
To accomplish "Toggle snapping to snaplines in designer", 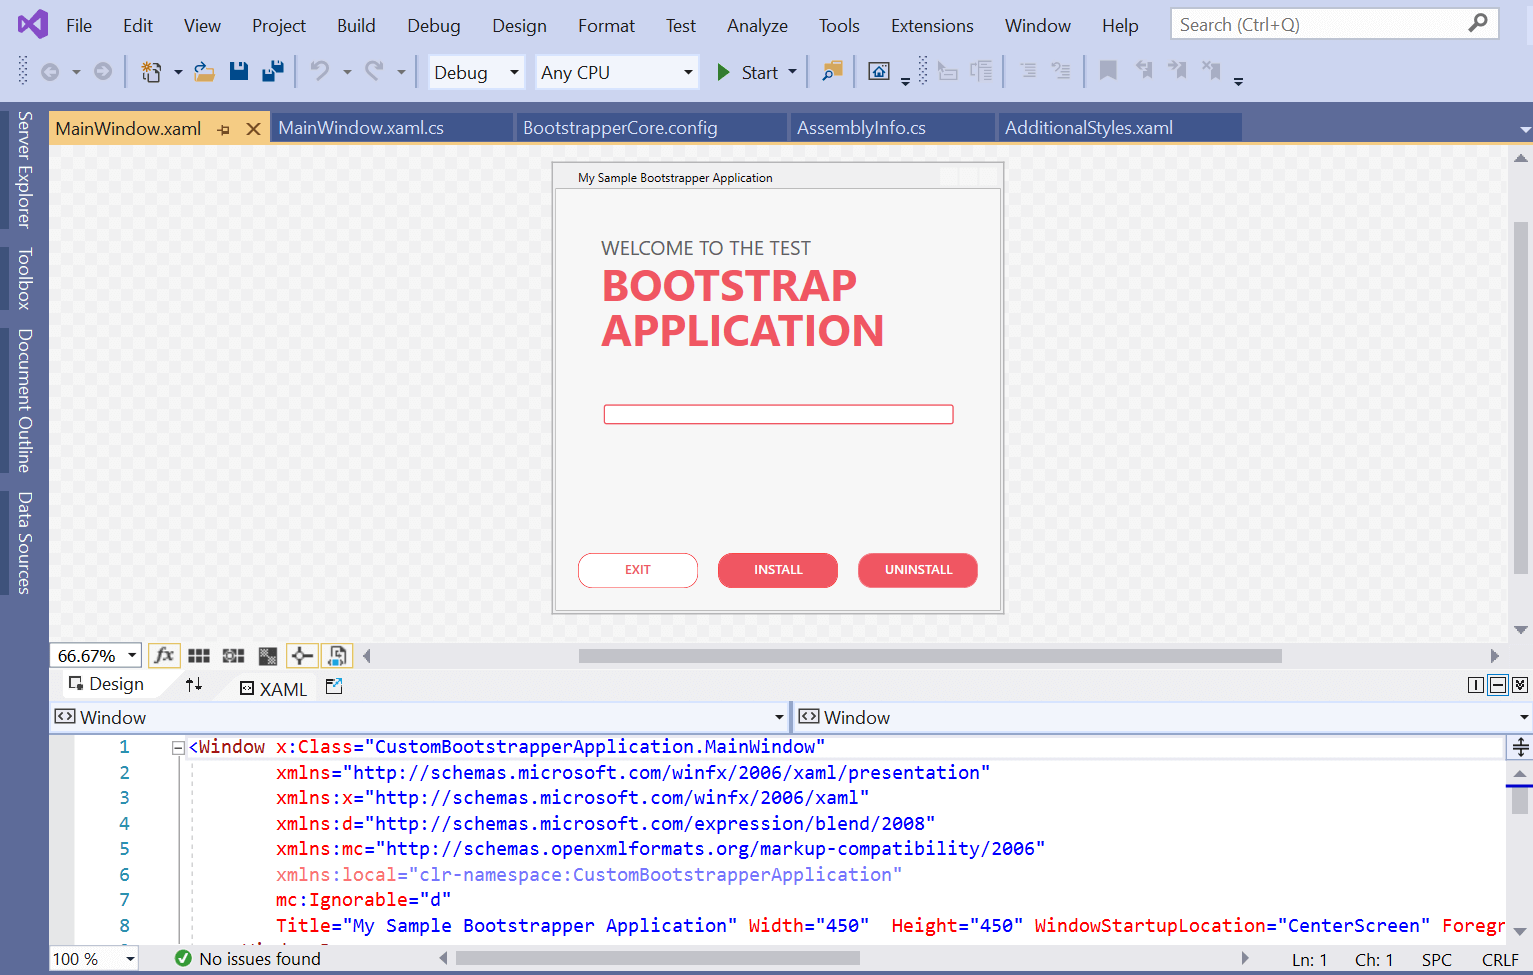I will (x=301, y=656).
